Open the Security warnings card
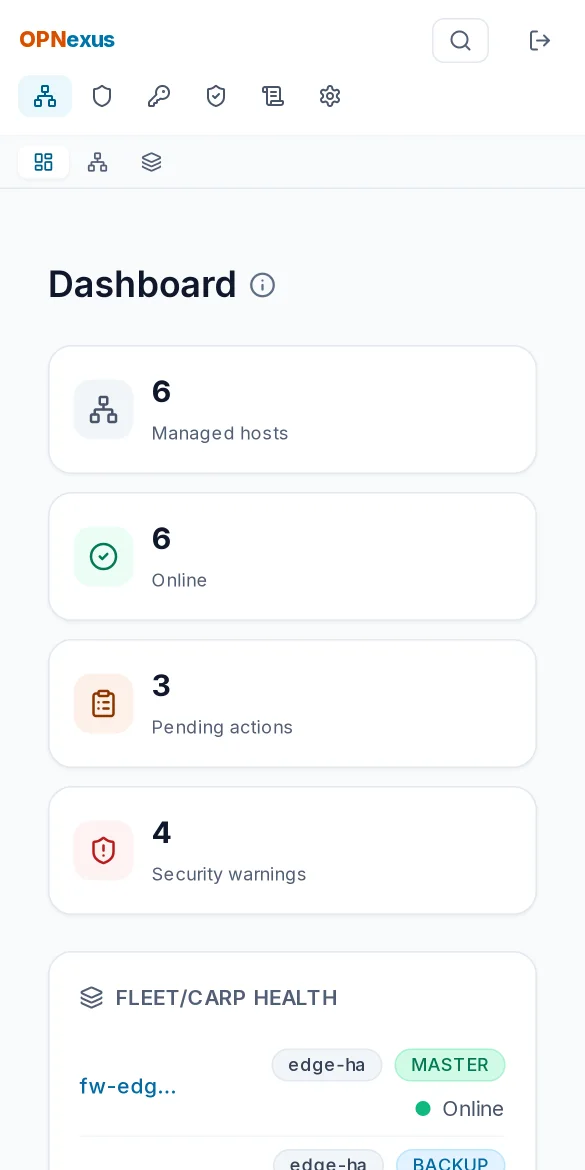585x1170 pixels. click(x=292, y=851)
